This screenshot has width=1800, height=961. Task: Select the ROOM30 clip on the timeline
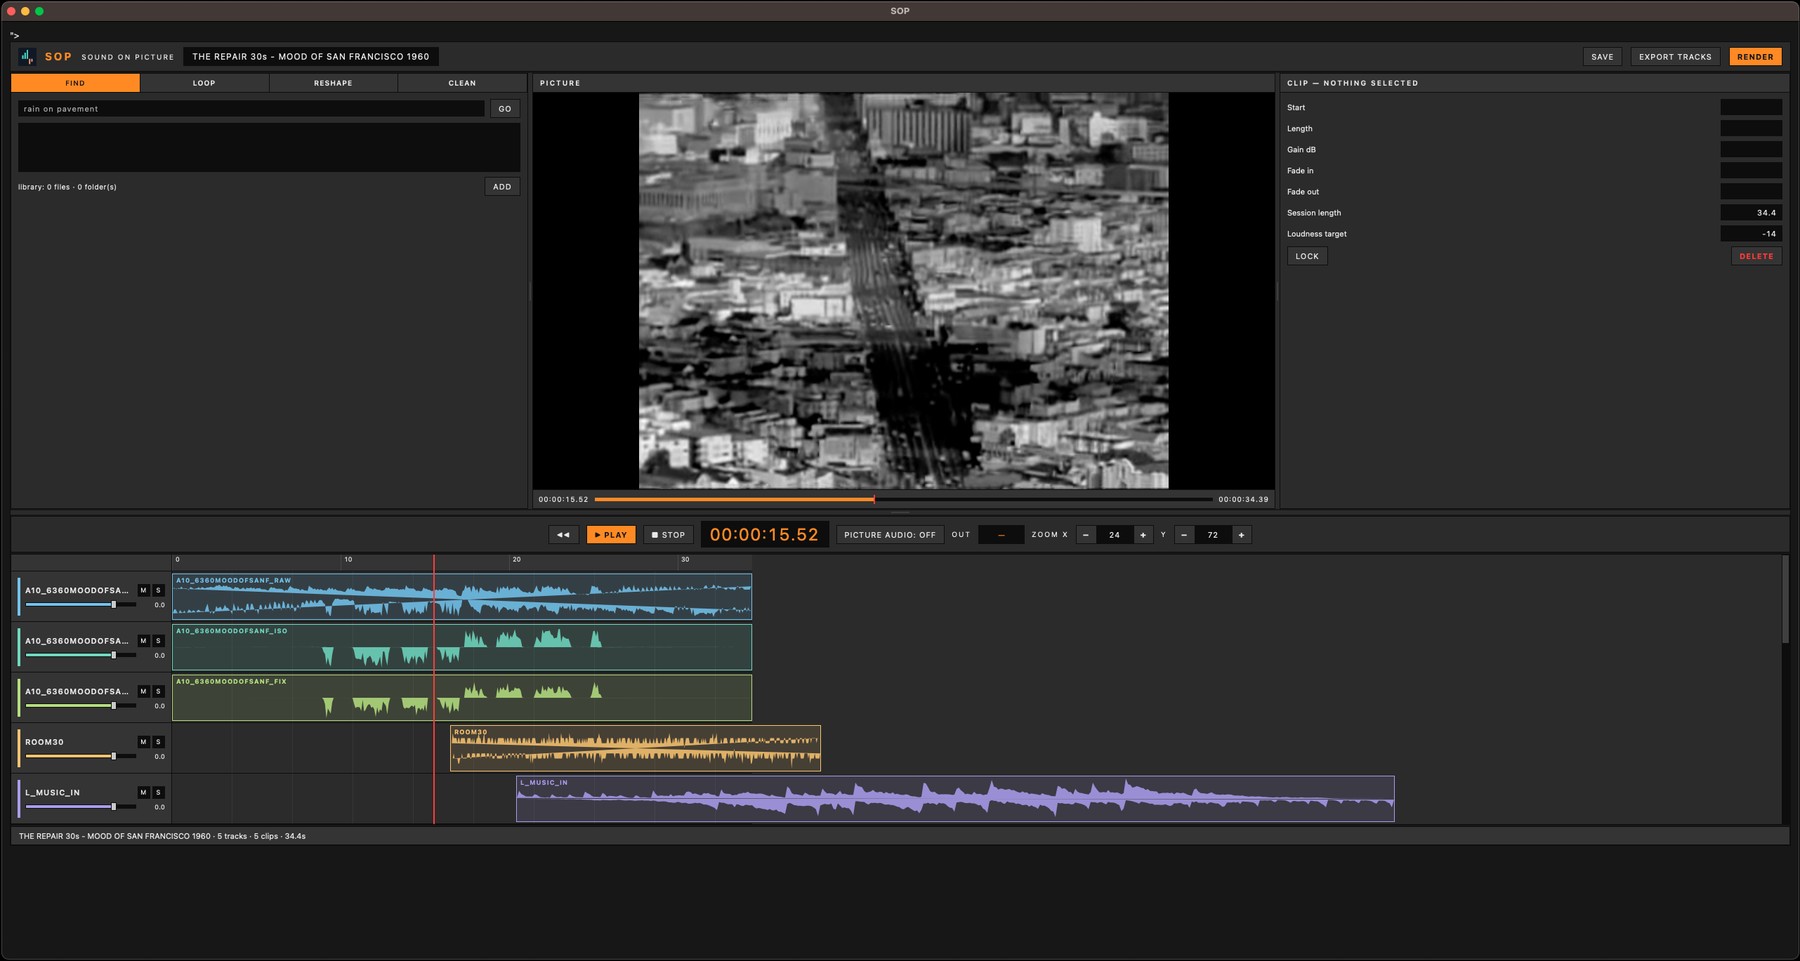pos(635,748)
